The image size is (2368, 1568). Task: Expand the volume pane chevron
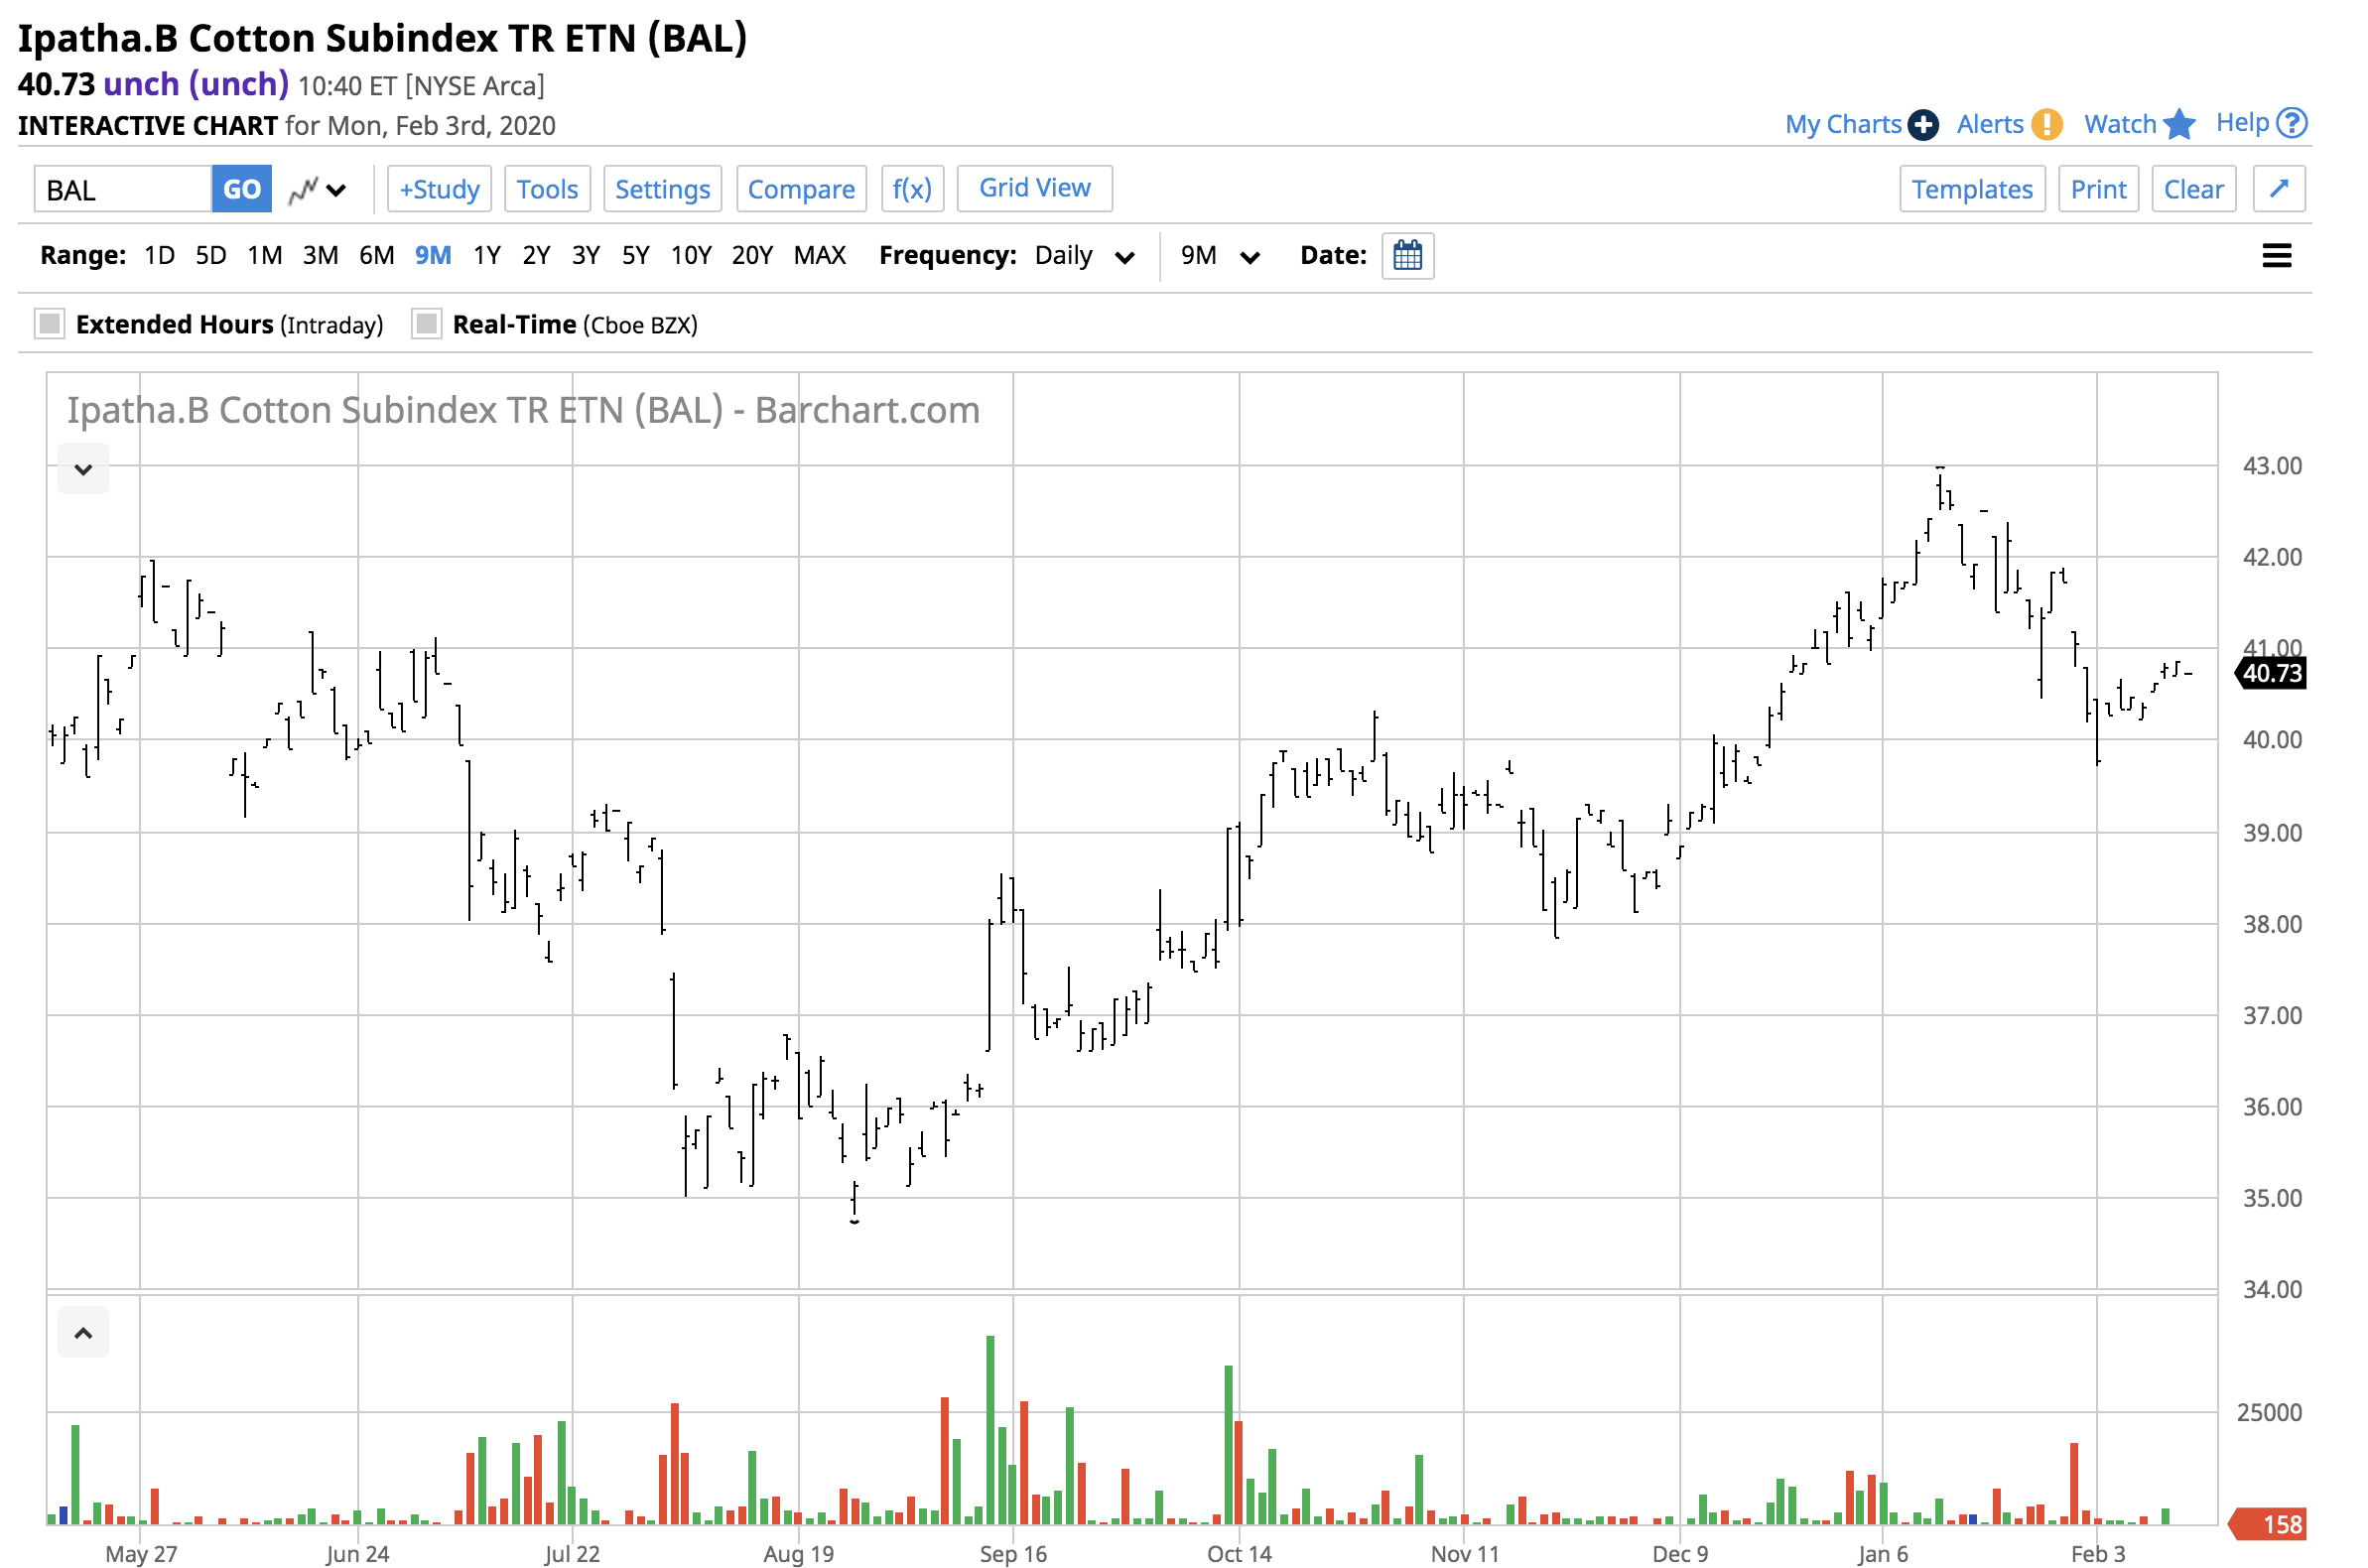[x=83, y=1333]
